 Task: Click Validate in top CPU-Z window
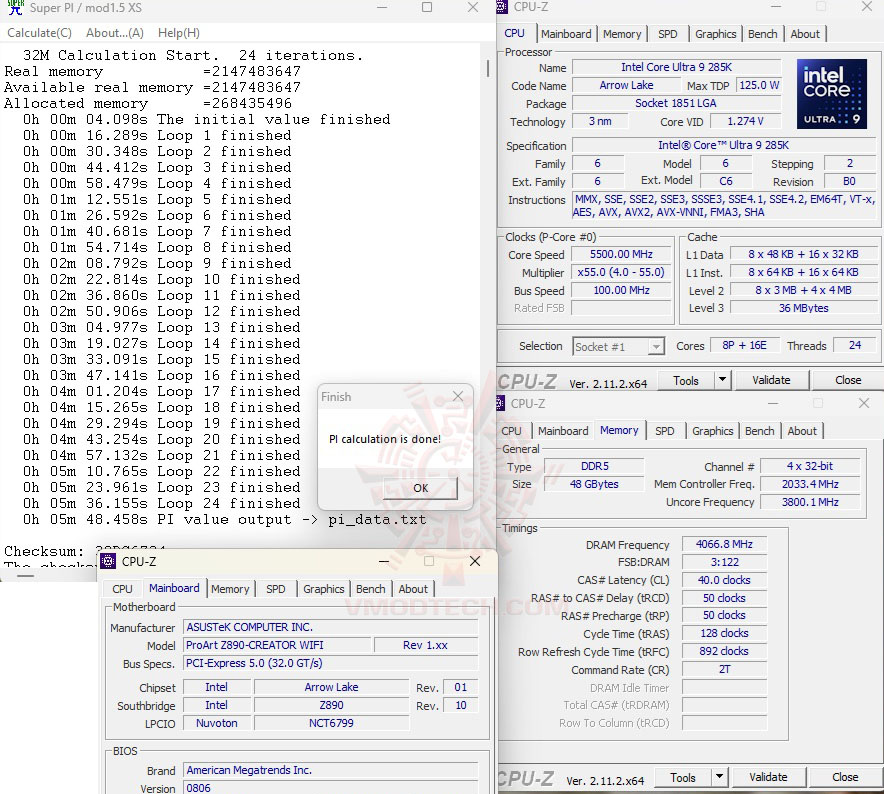pos(771,381)
